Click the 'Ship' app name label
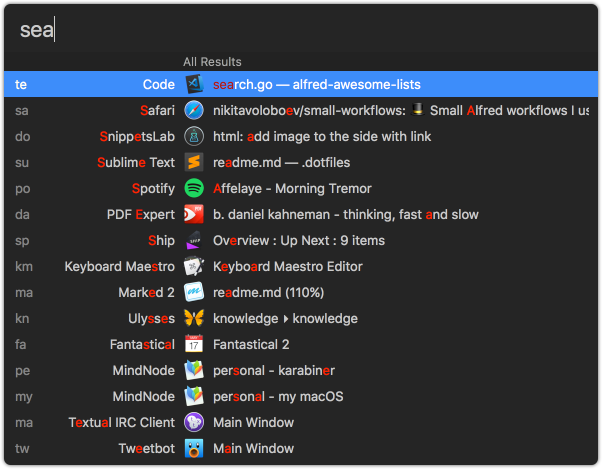602x469 pixels. click(x=161, y=241)
